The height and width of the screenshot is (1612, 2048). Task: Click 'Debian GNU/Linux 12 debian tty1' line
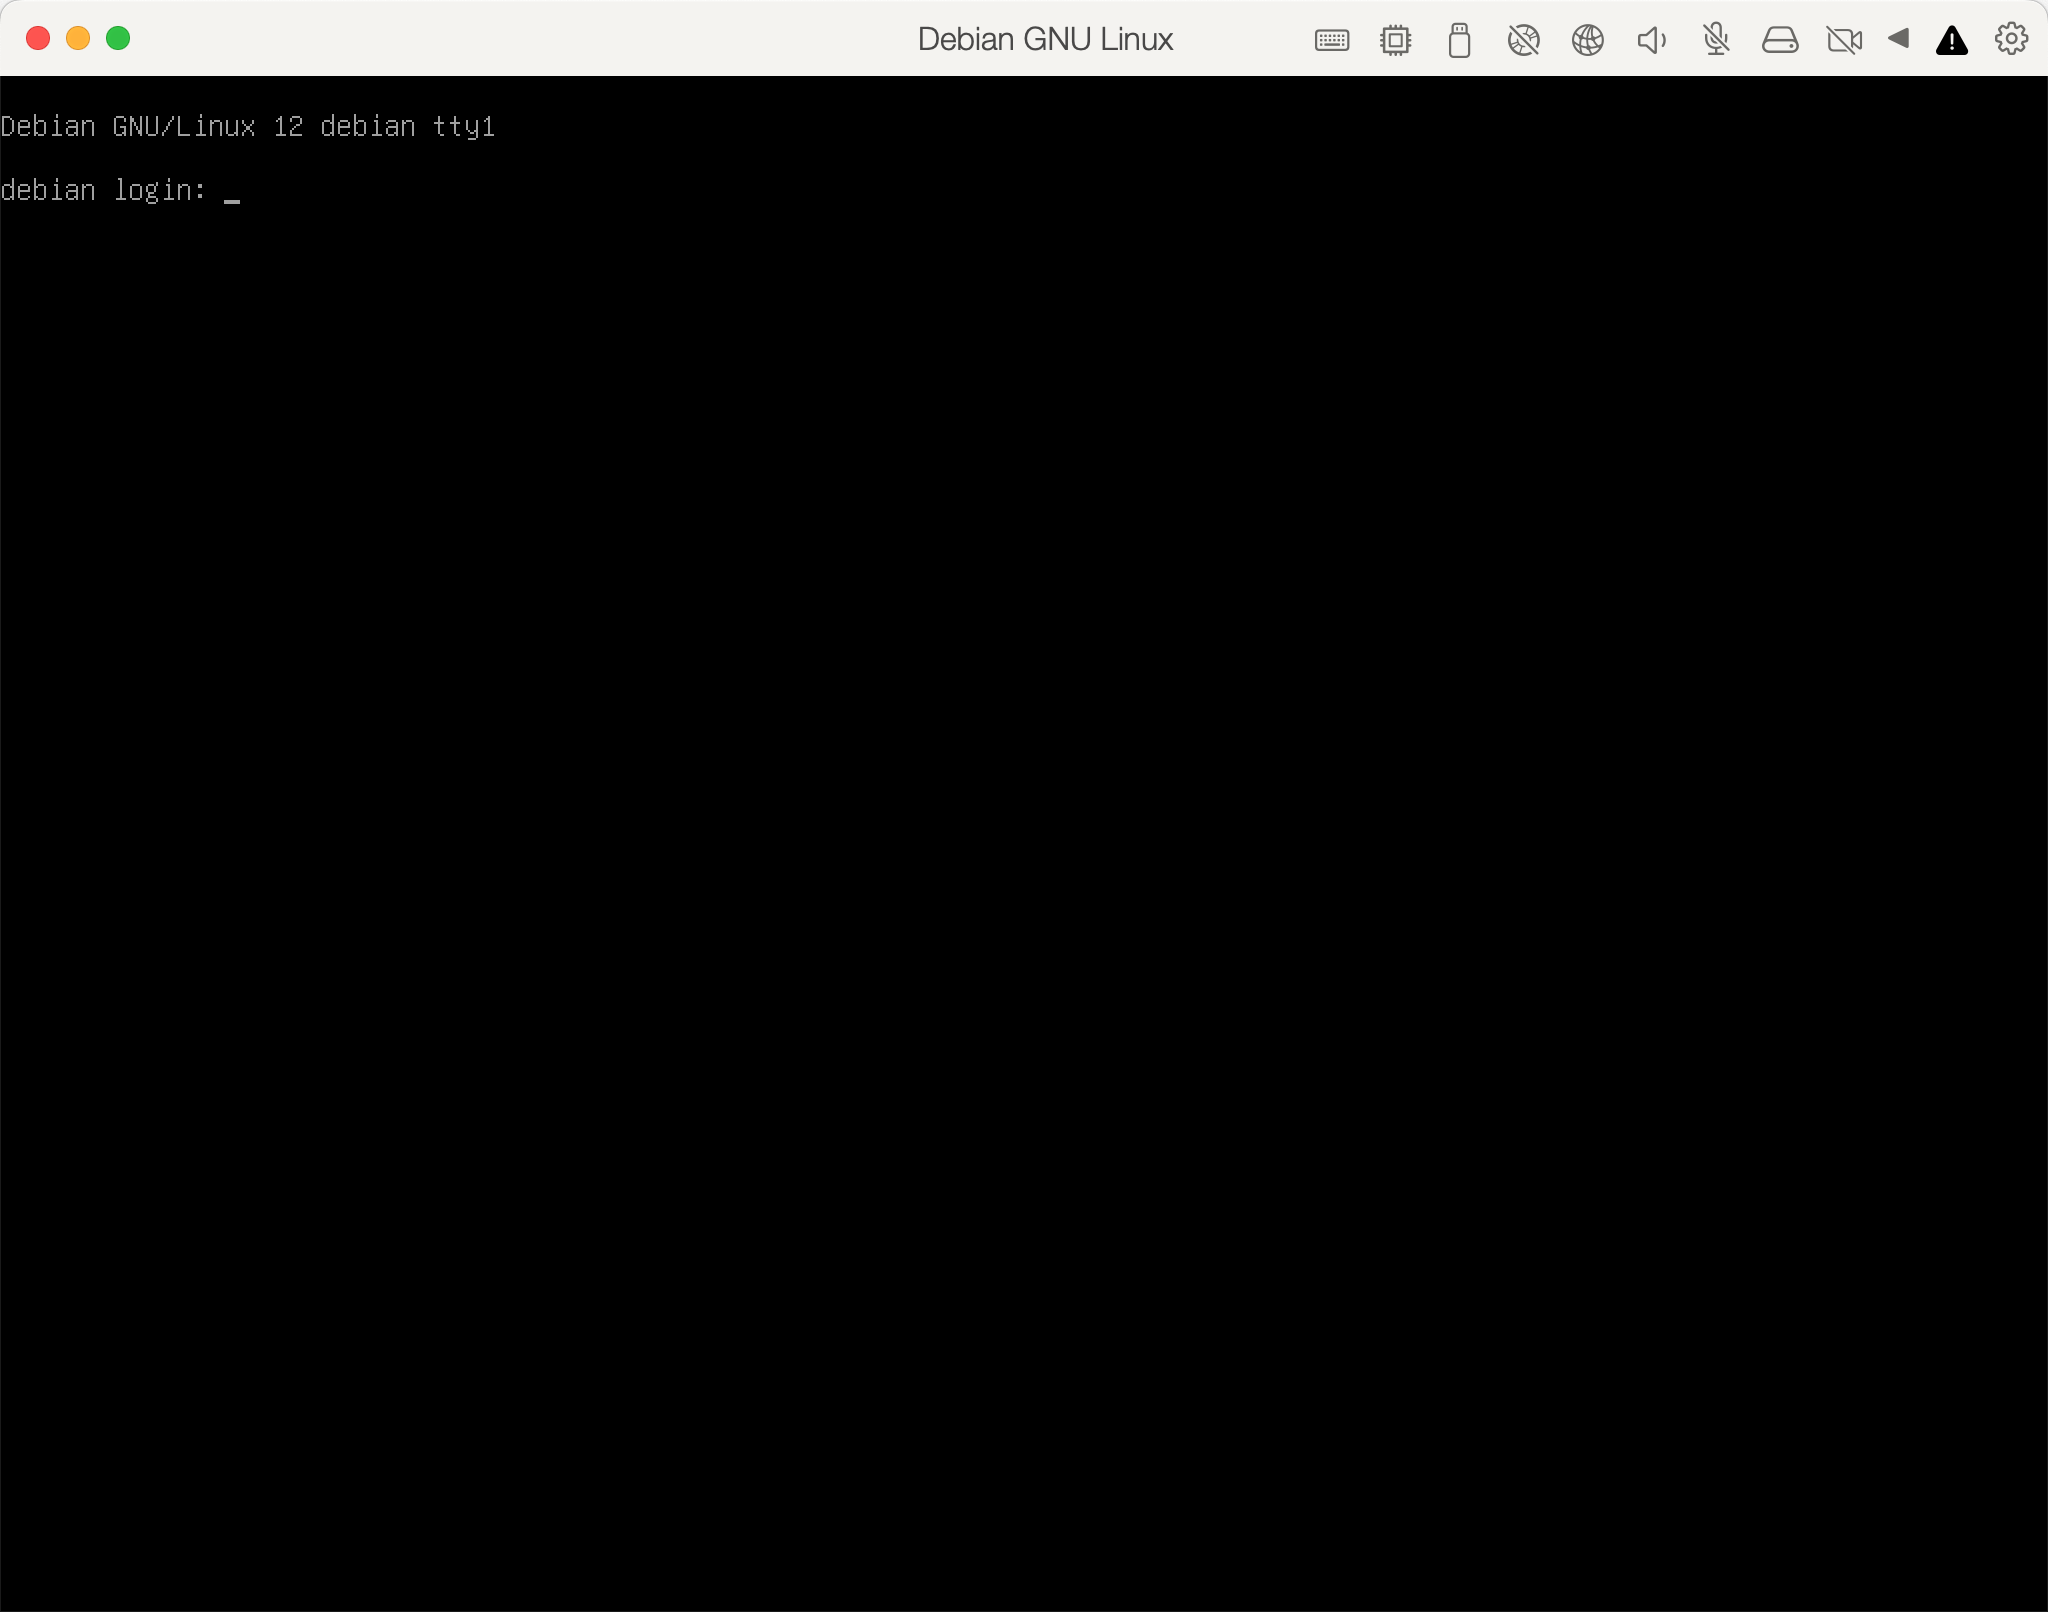pyautogui.click(x=248, y=127)
